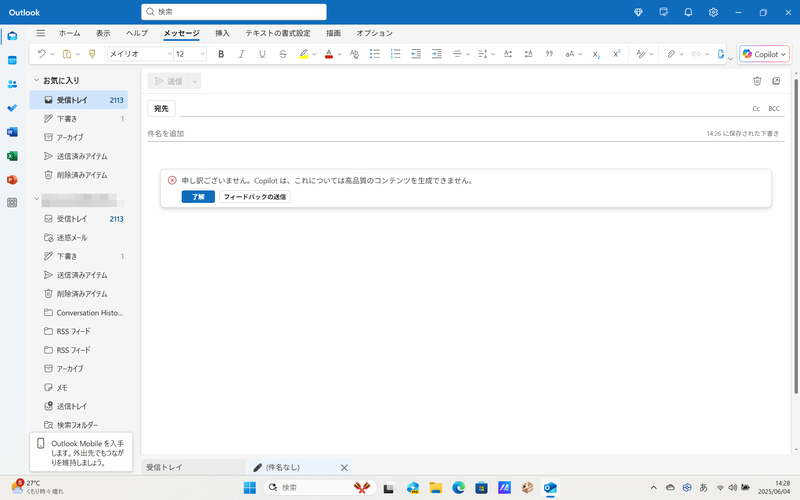Show the Cc field
Image resolution: width=800 pixels, height=500 pixels.
[756, 109]
